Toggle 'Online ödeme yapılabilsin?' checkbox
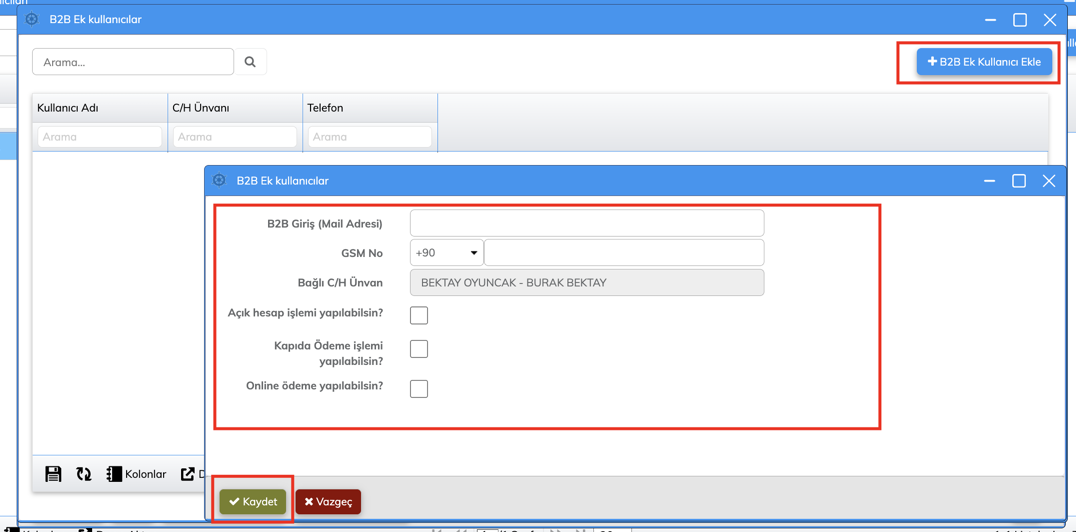1076x532 pixels. coord(419,389)
